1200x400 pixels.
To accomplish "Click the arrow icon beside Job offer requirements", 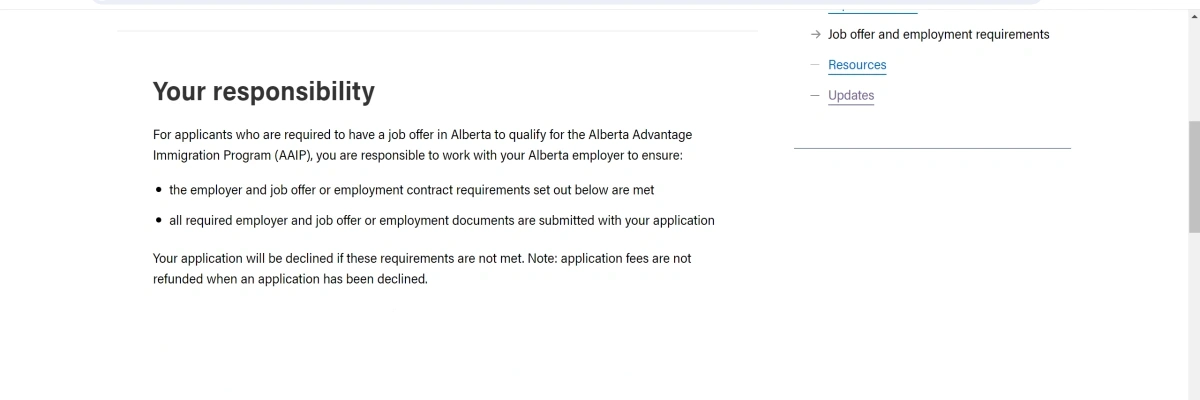I will click(816, 34).
